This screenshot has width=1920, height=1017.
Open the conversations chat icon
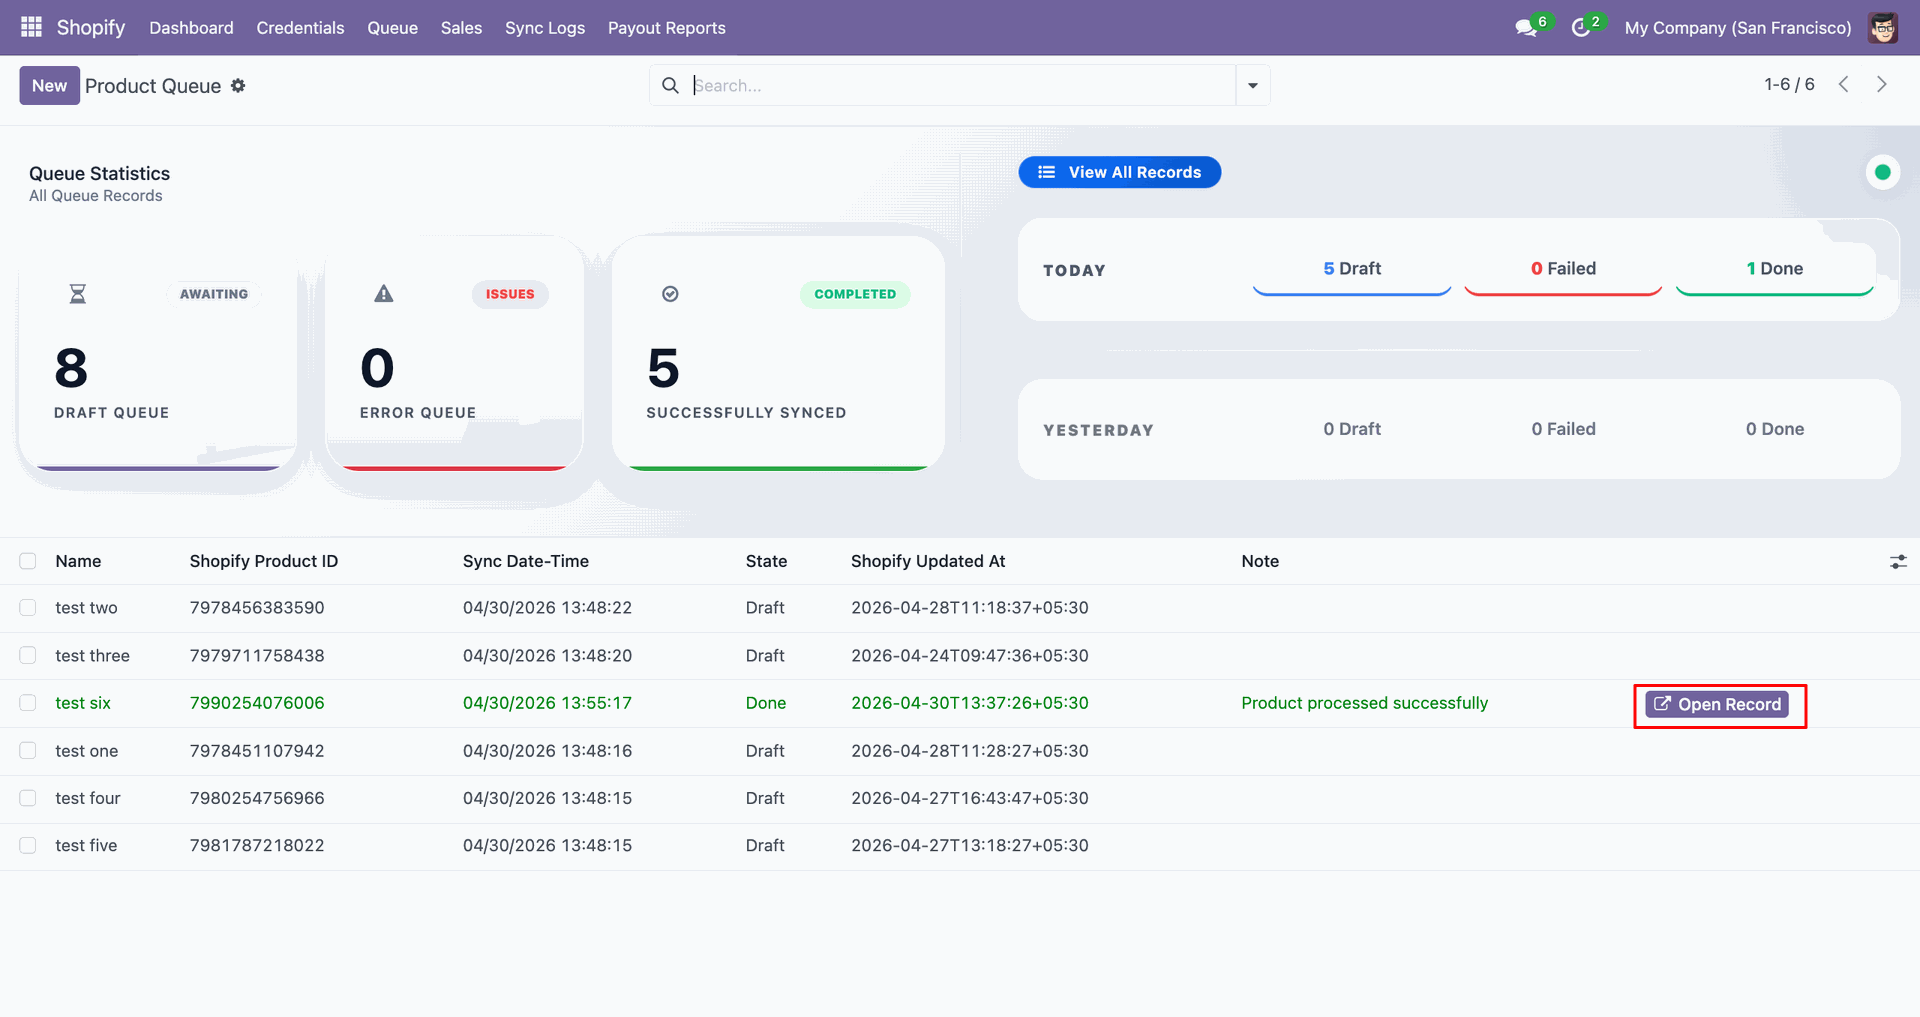click(1526, 28)
